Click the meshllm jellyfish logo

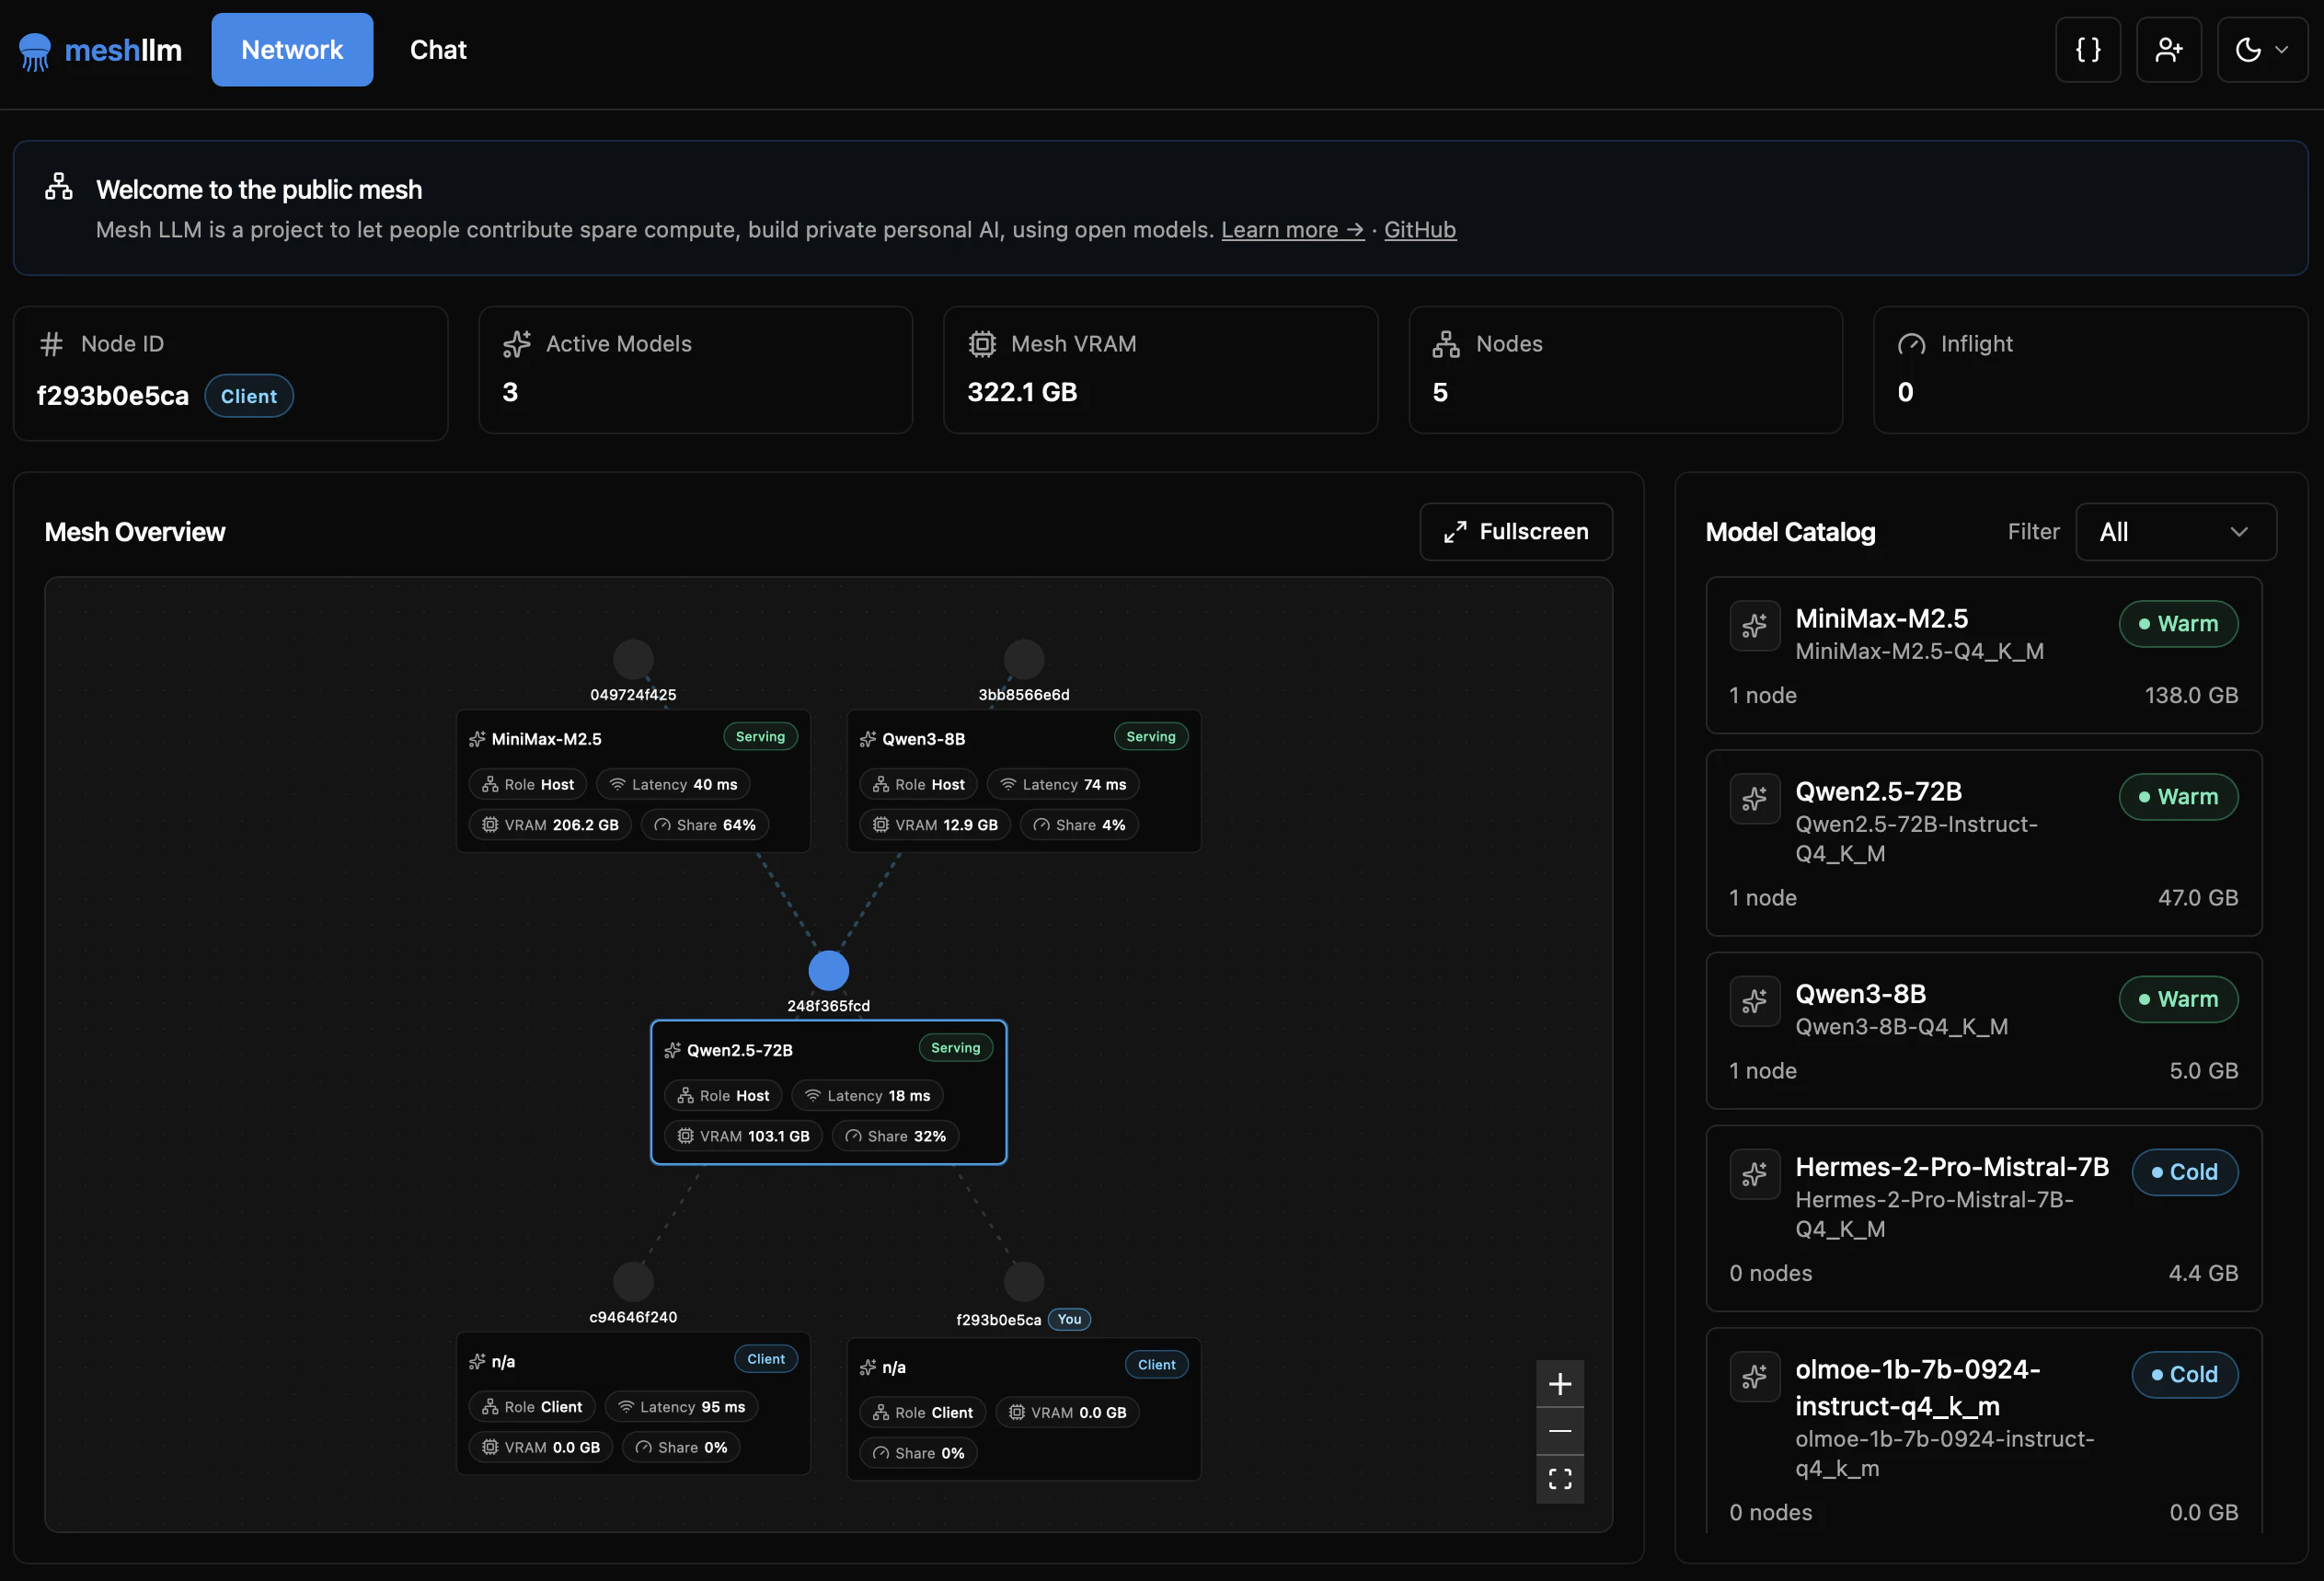click(x=35, y=51)
